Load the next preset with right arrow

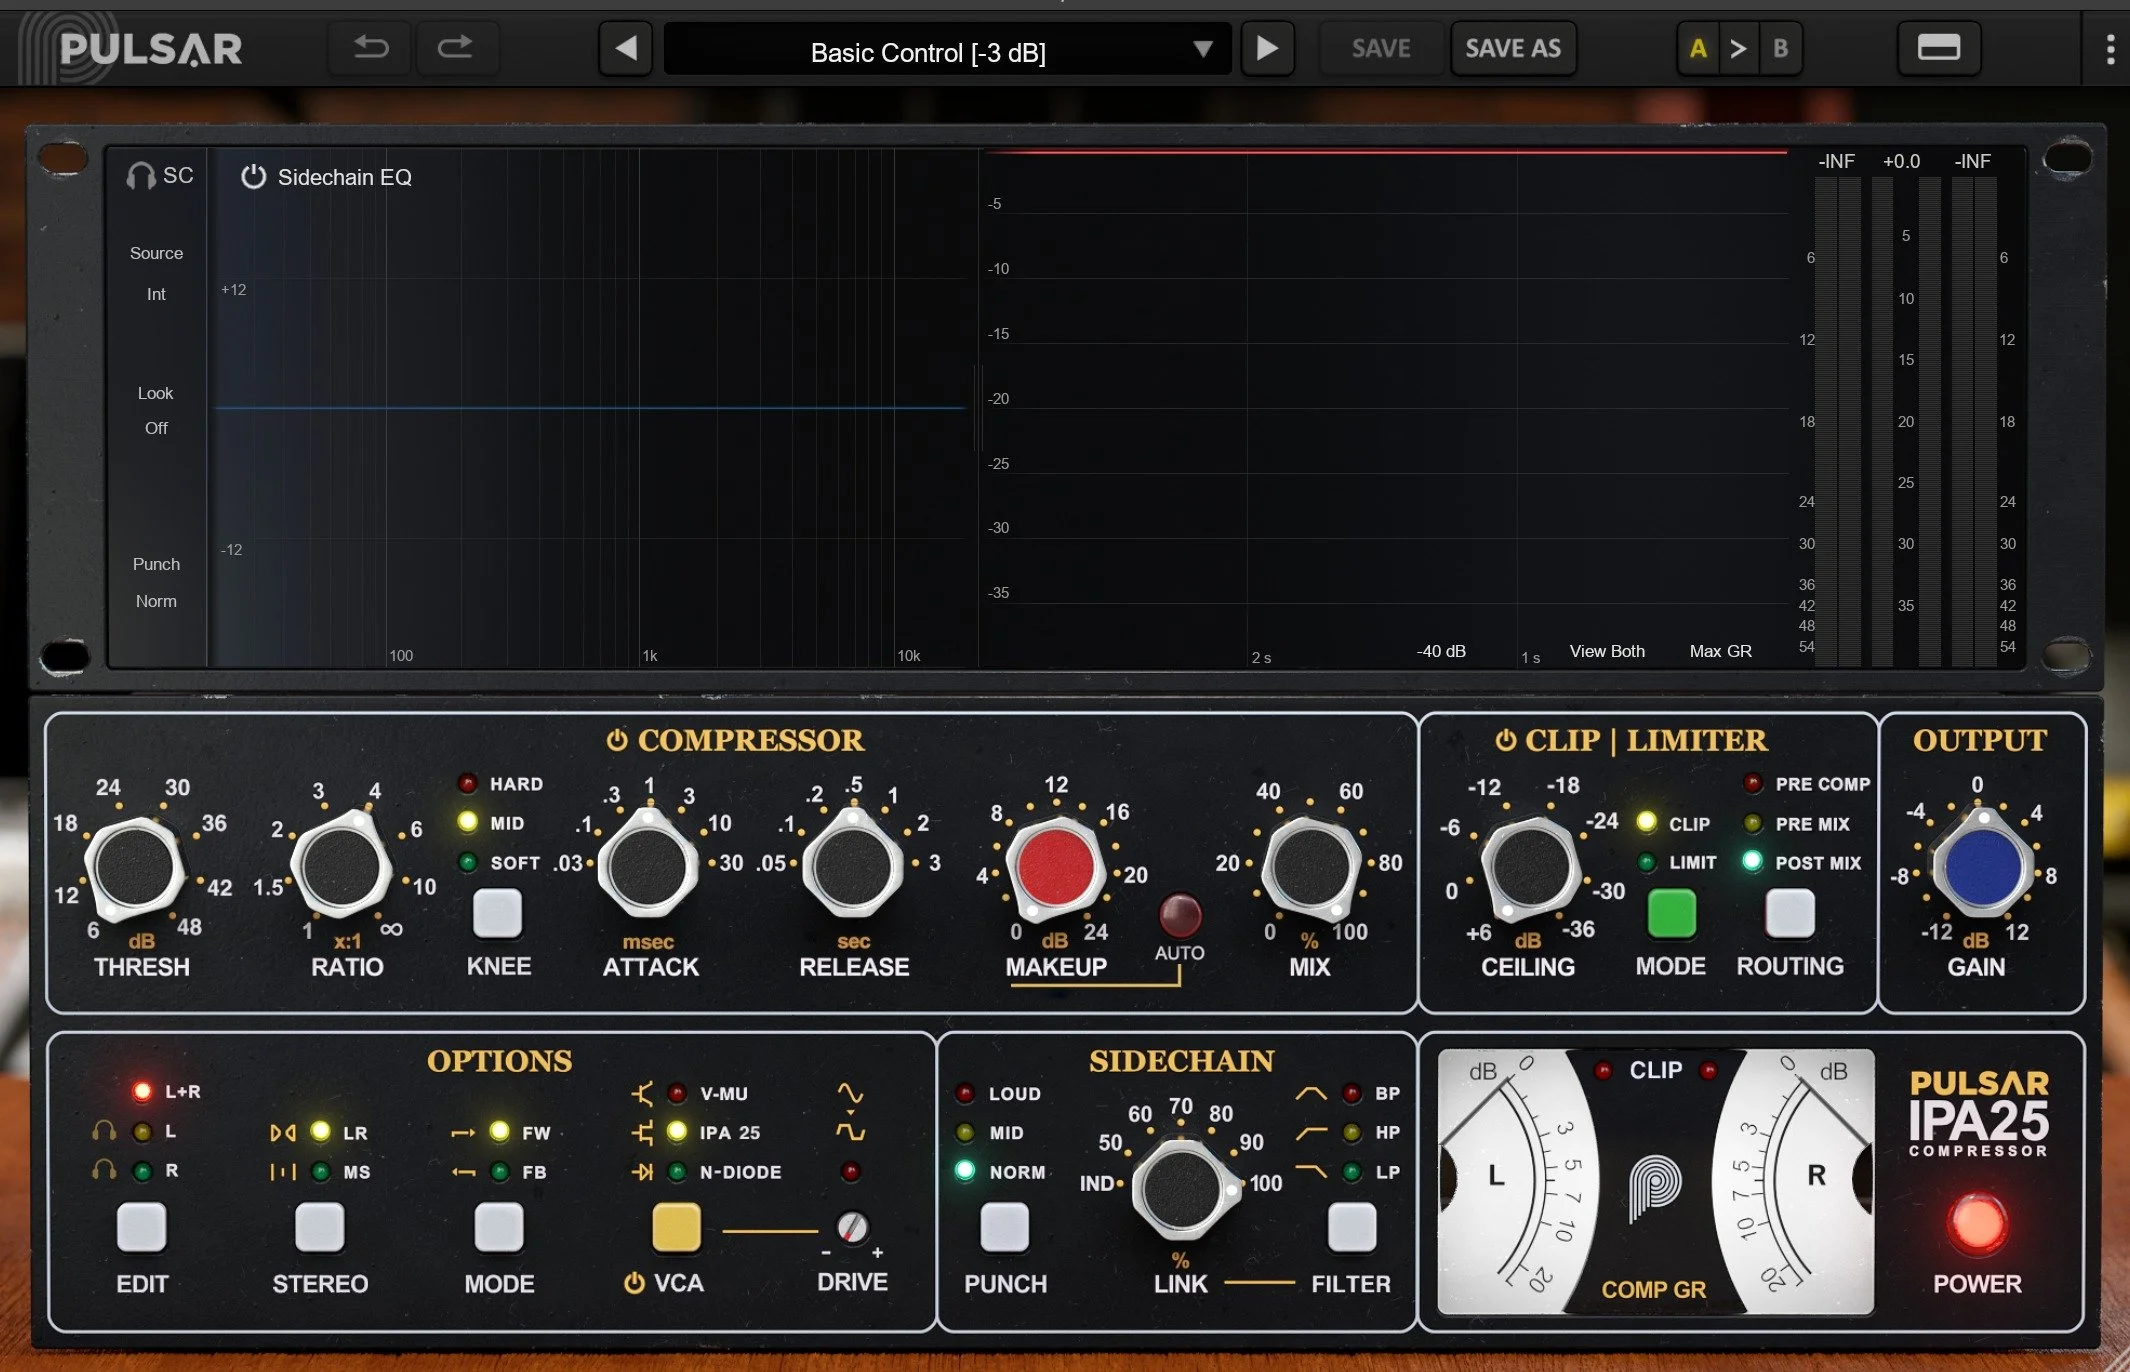click(1267, 48)
